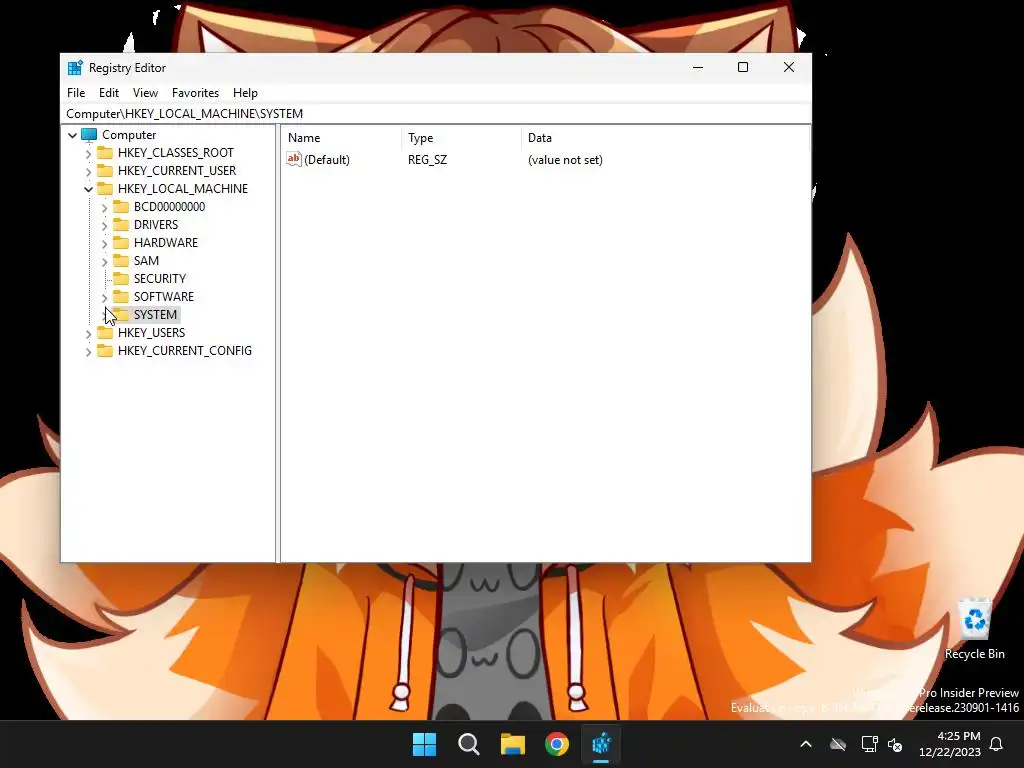Click the Registry Editor title bar icon
Screen dimensions: 1024x768
click(75, 68)
